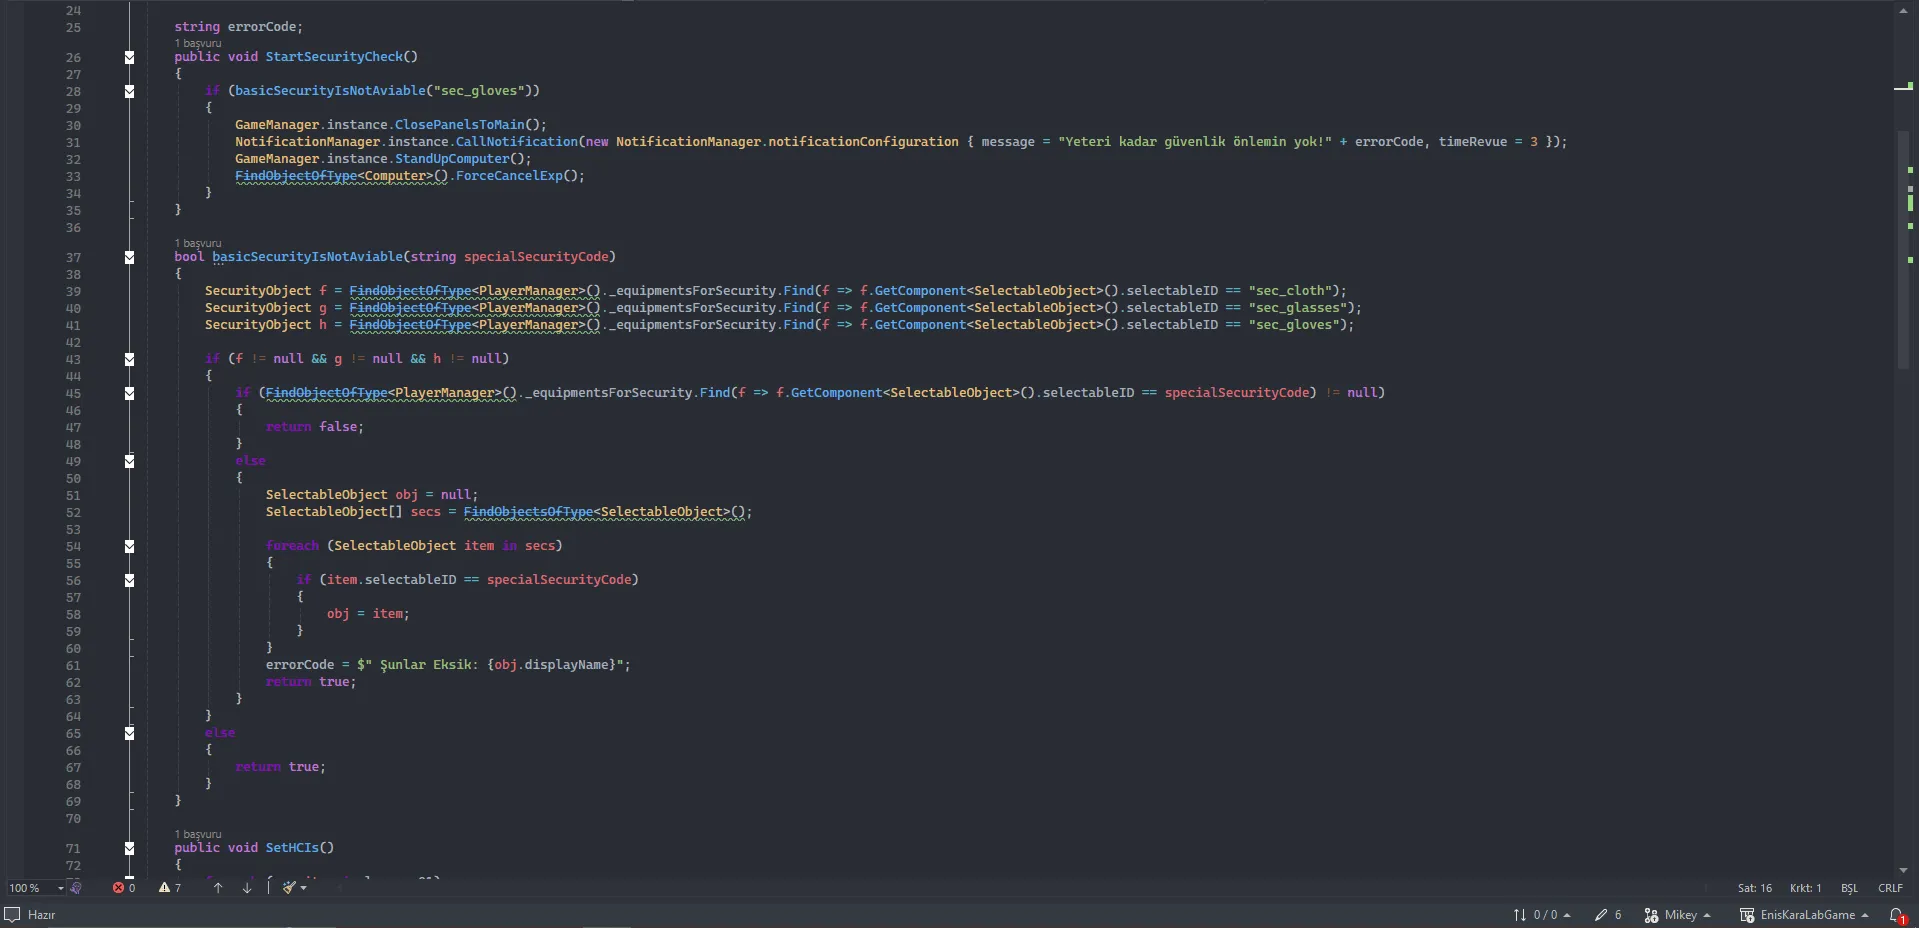Screen dimensions: 1919x928
Task: Click the vertical scrollbar thumb
Action: pyautogui.click(x=1903, y=250)
